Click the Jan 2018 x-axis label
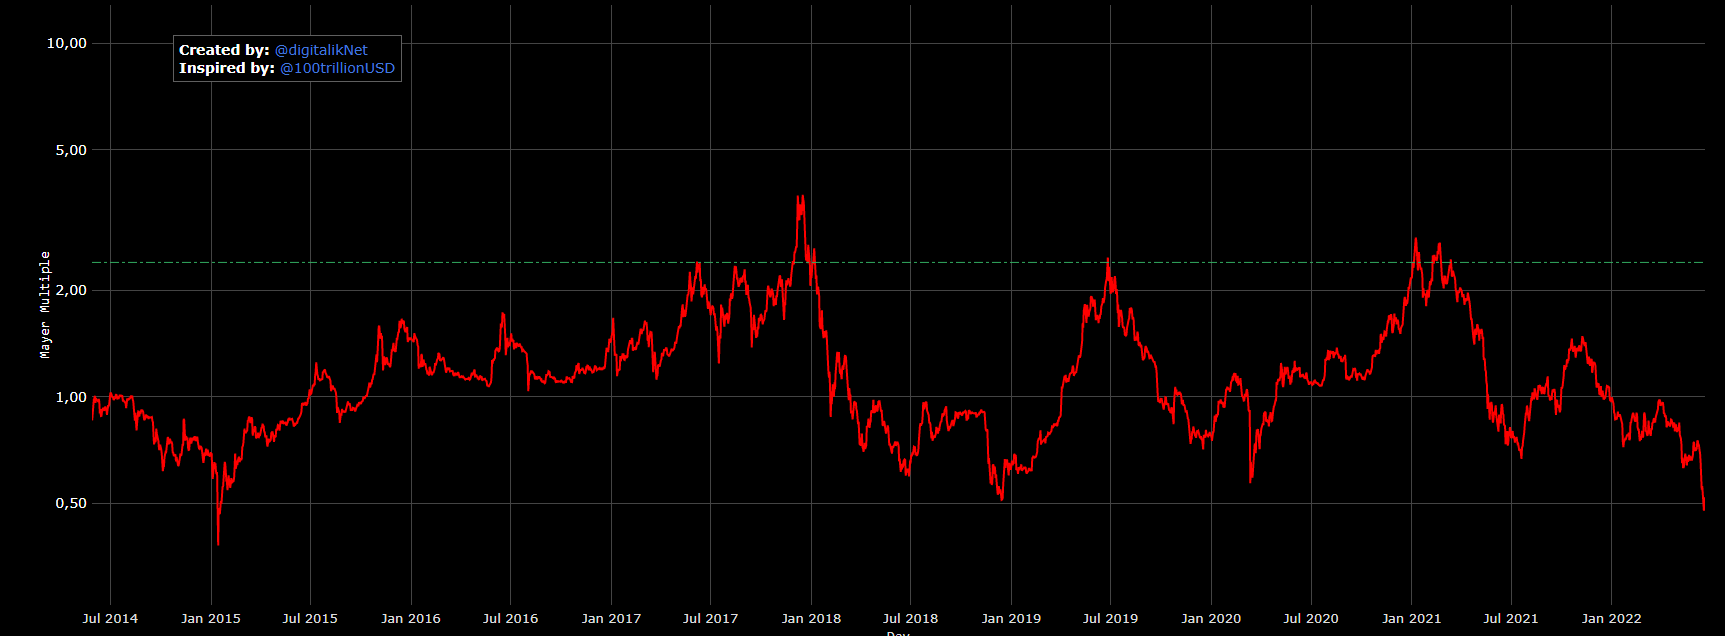Image resolution: width=1725 pixels, height=636 pixels. tap(811, 618)
